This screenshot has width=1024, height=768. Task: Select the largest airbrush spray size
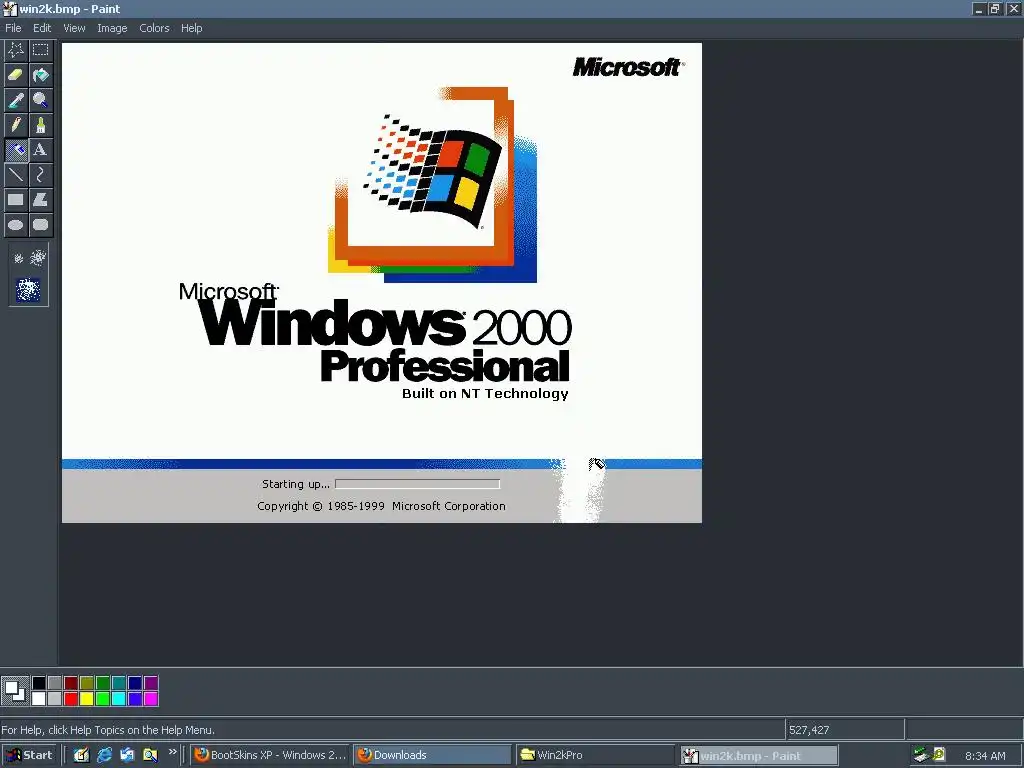tap(28, 289)
